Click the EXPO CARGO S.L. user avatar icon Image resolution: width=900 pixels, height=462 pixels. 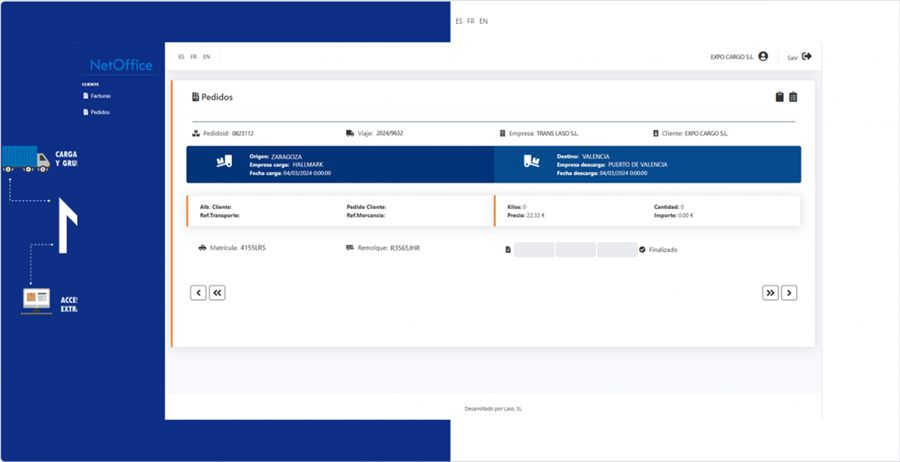click(x=763, y=56)
